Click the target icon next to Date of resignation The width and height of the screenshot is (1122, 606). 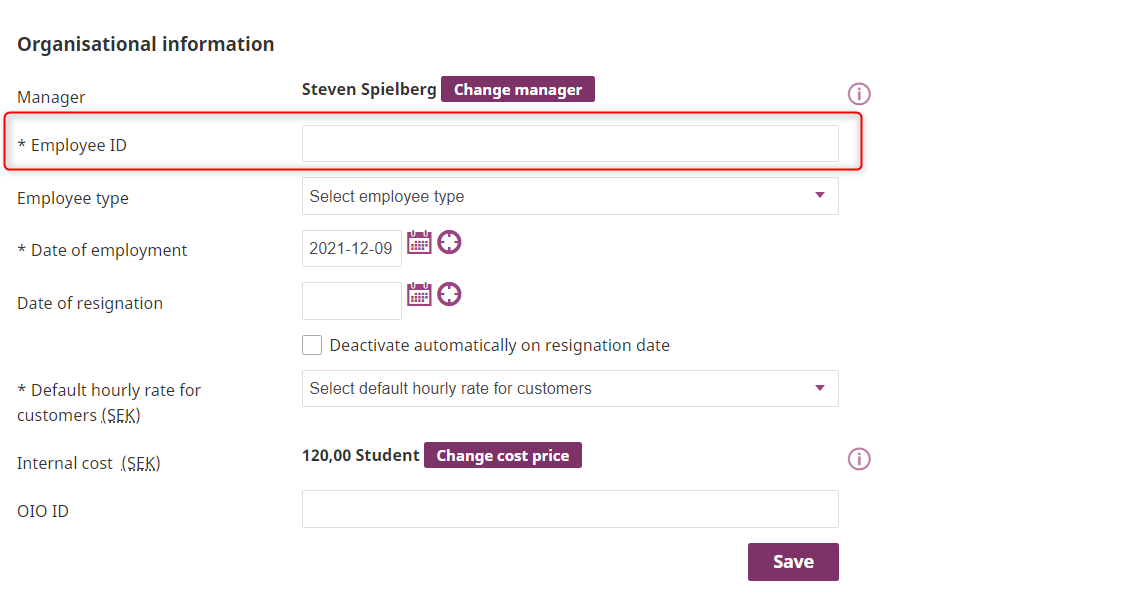click(449, 294)
